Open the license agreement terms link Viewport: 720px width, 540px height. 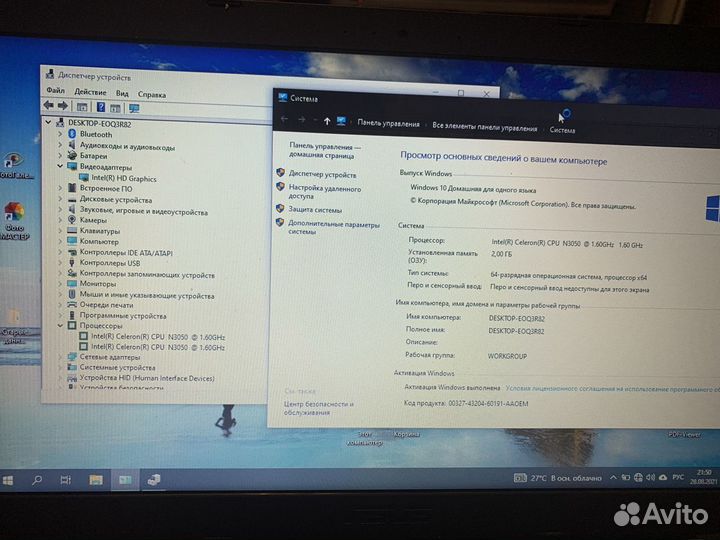coord(613,389)
